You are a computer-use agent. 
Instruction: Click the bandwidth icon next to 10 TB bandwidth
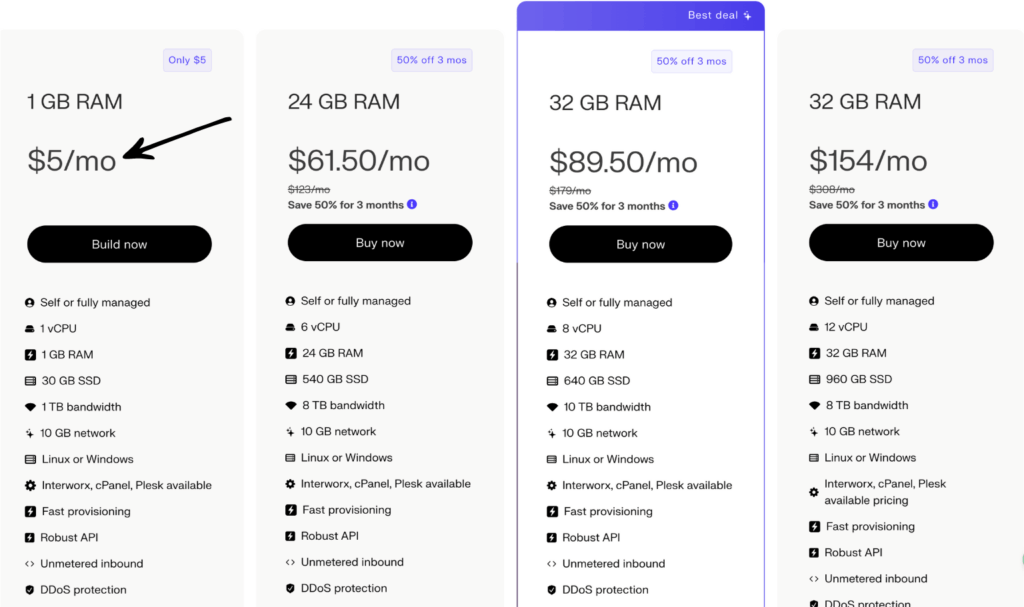(553, 406)
